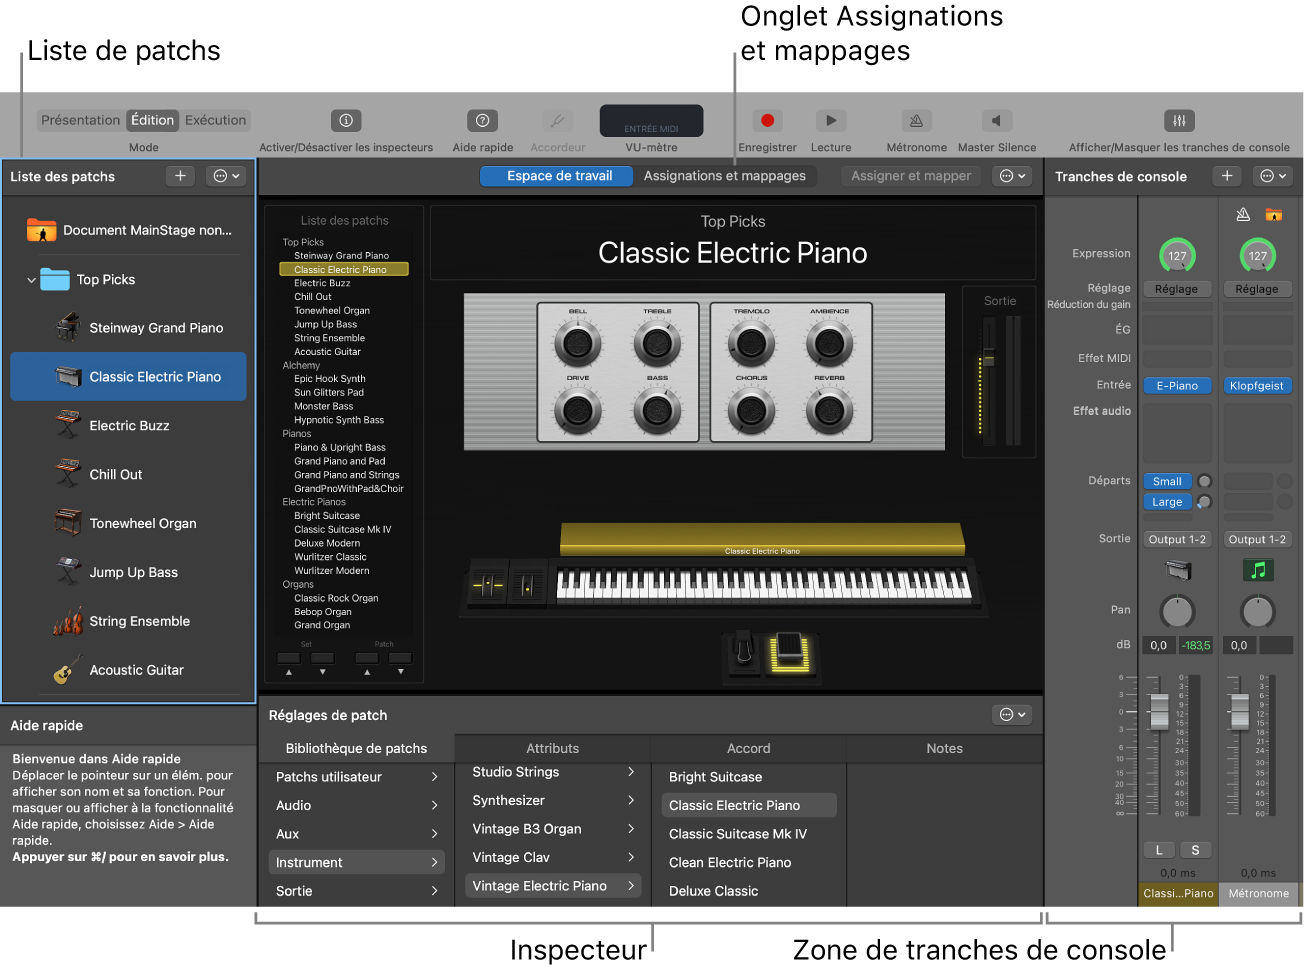Start recording with Enregistrer button
The width and height of the screenshot is (1306, 976).
tap(767, 120)
